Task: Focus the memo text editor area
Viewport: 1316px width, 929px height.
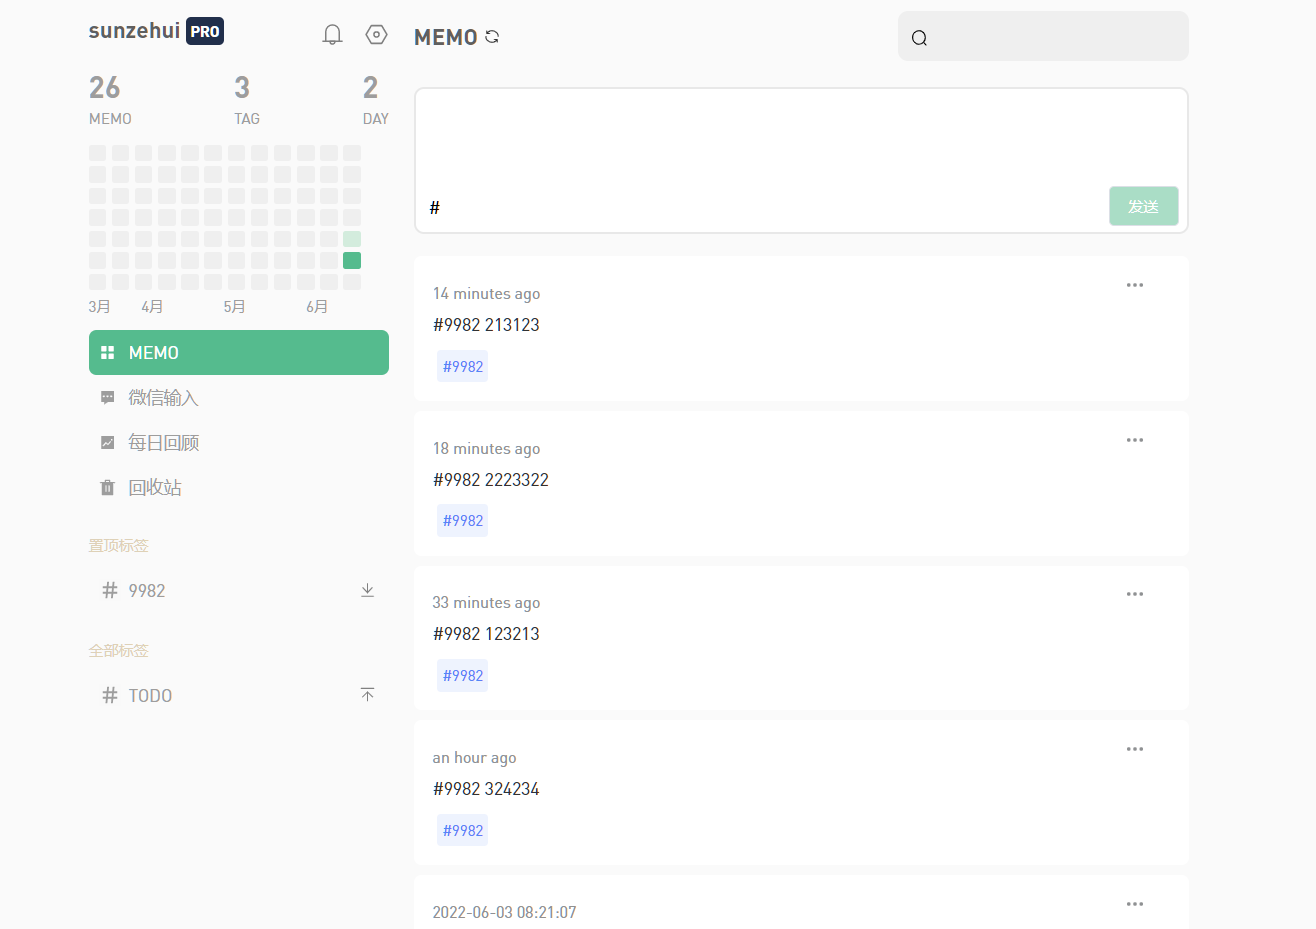Action: pos(801,140)
